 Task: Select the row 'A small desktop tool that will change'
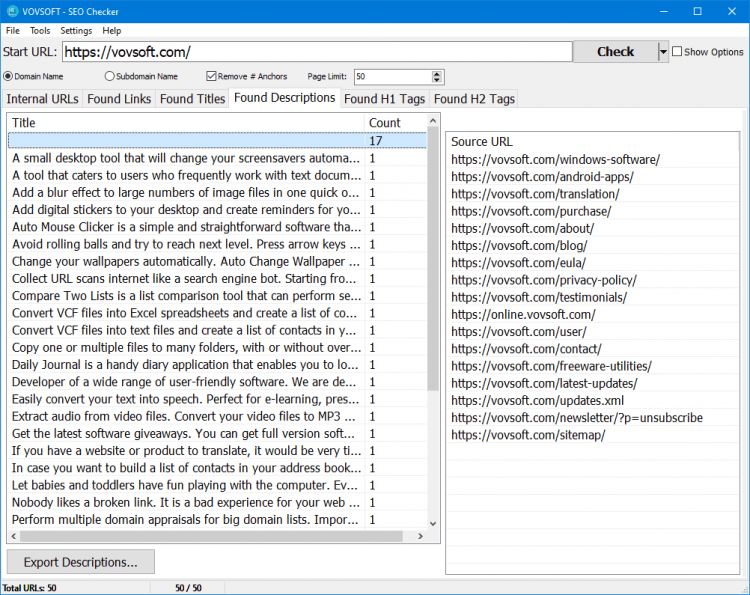point(217,158)
